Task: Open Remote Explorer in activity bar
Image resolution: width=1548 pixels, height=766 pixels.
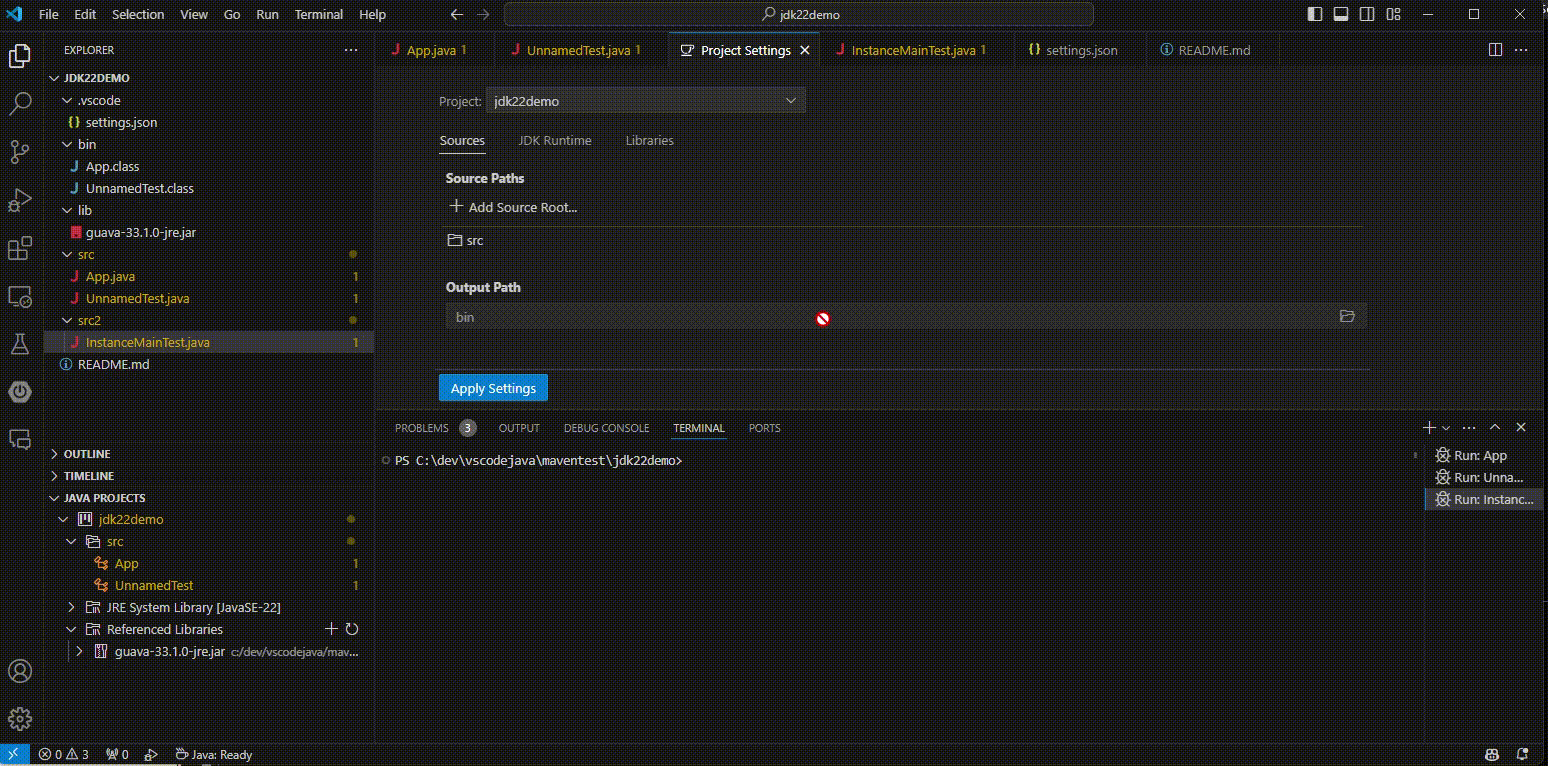Action: click(x=19, y=297)
